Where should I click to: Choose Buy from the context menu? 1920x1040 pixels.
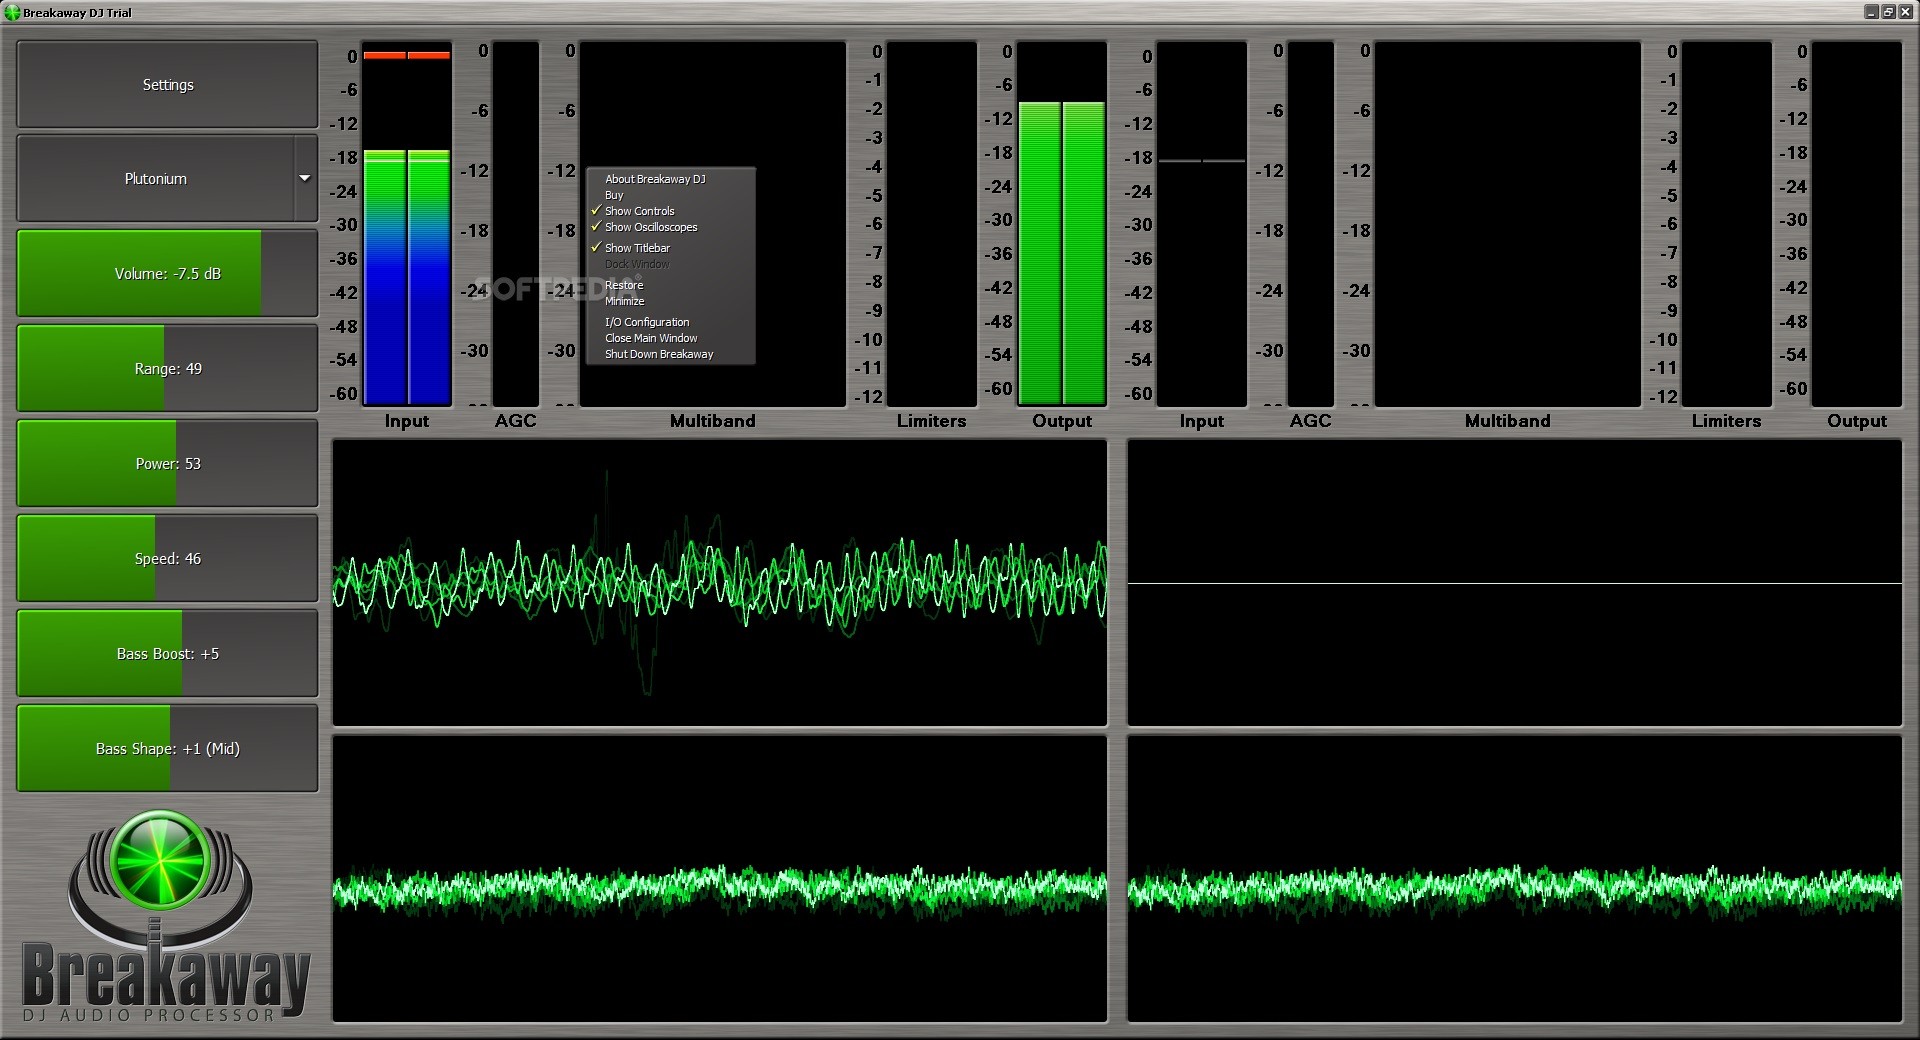(614, 195)
